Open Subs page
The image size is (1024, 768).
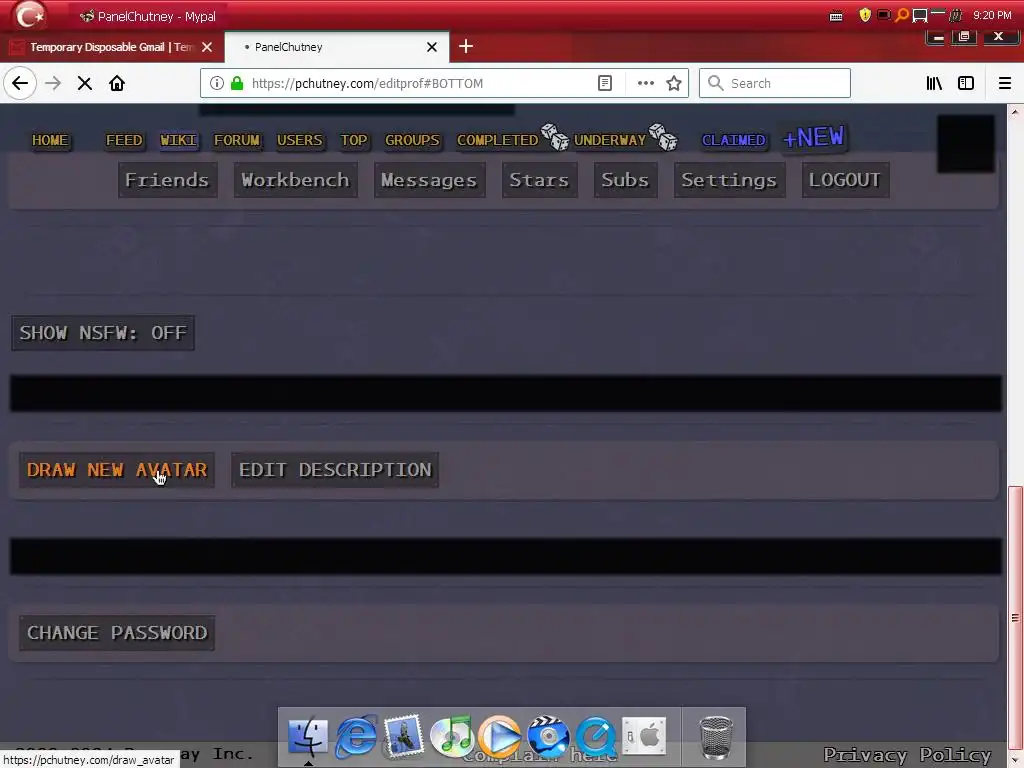tap(625, 180)
